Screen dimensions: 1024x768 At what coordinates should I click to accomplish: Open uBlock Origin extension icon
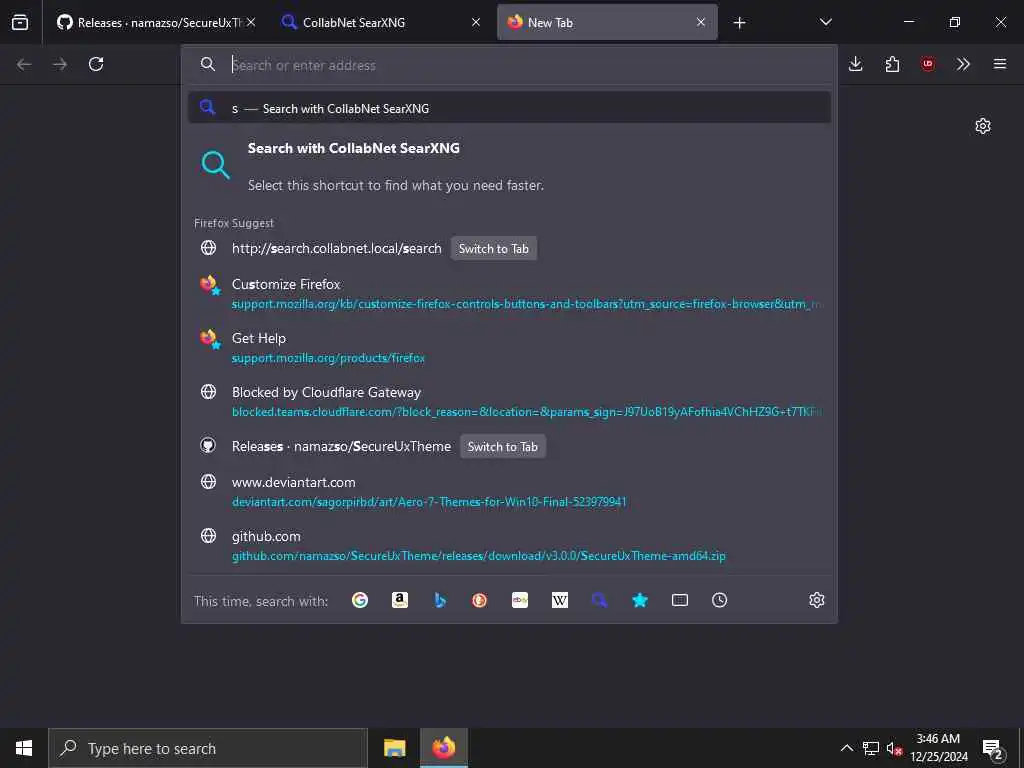(928, 64)
